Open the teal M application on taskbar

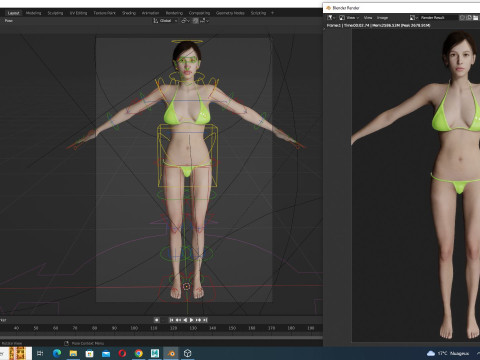point(155,353)
